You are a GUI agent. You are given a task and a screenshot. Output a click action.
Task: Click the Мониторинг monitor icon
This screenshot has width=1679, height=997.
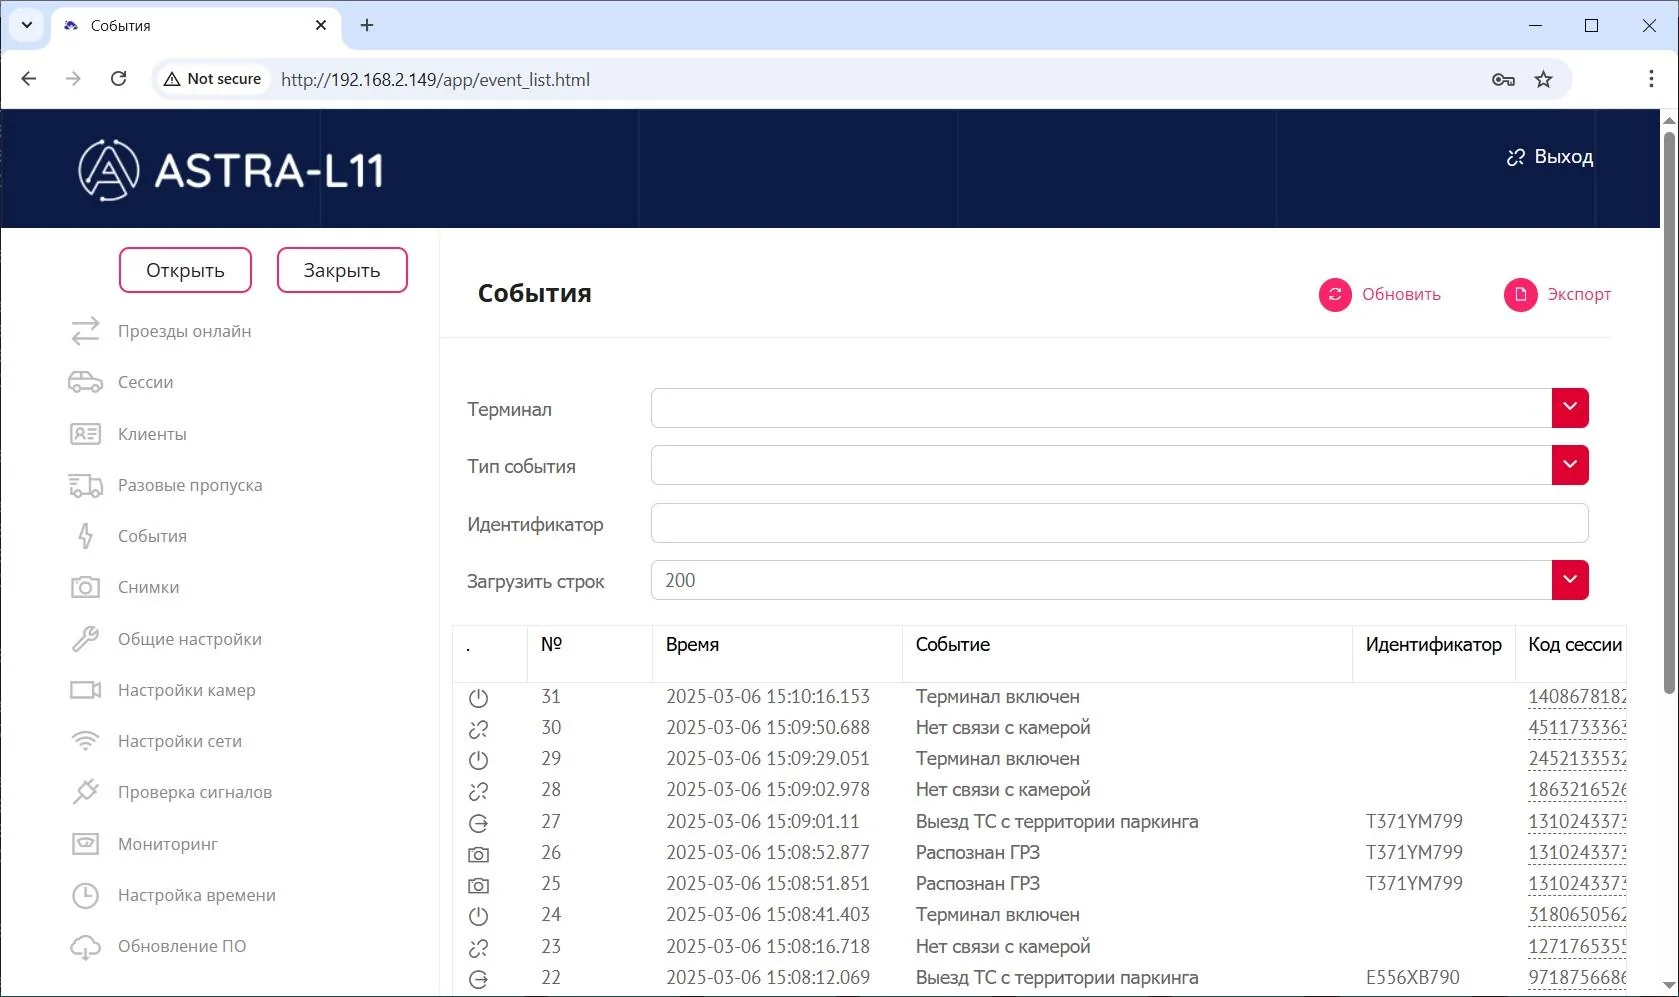86,844
